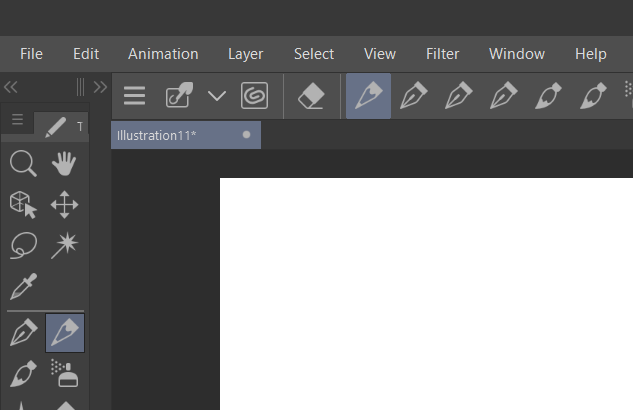Open the Animation menu
This screenshot has height=410, width=633.
click(163, 54)
